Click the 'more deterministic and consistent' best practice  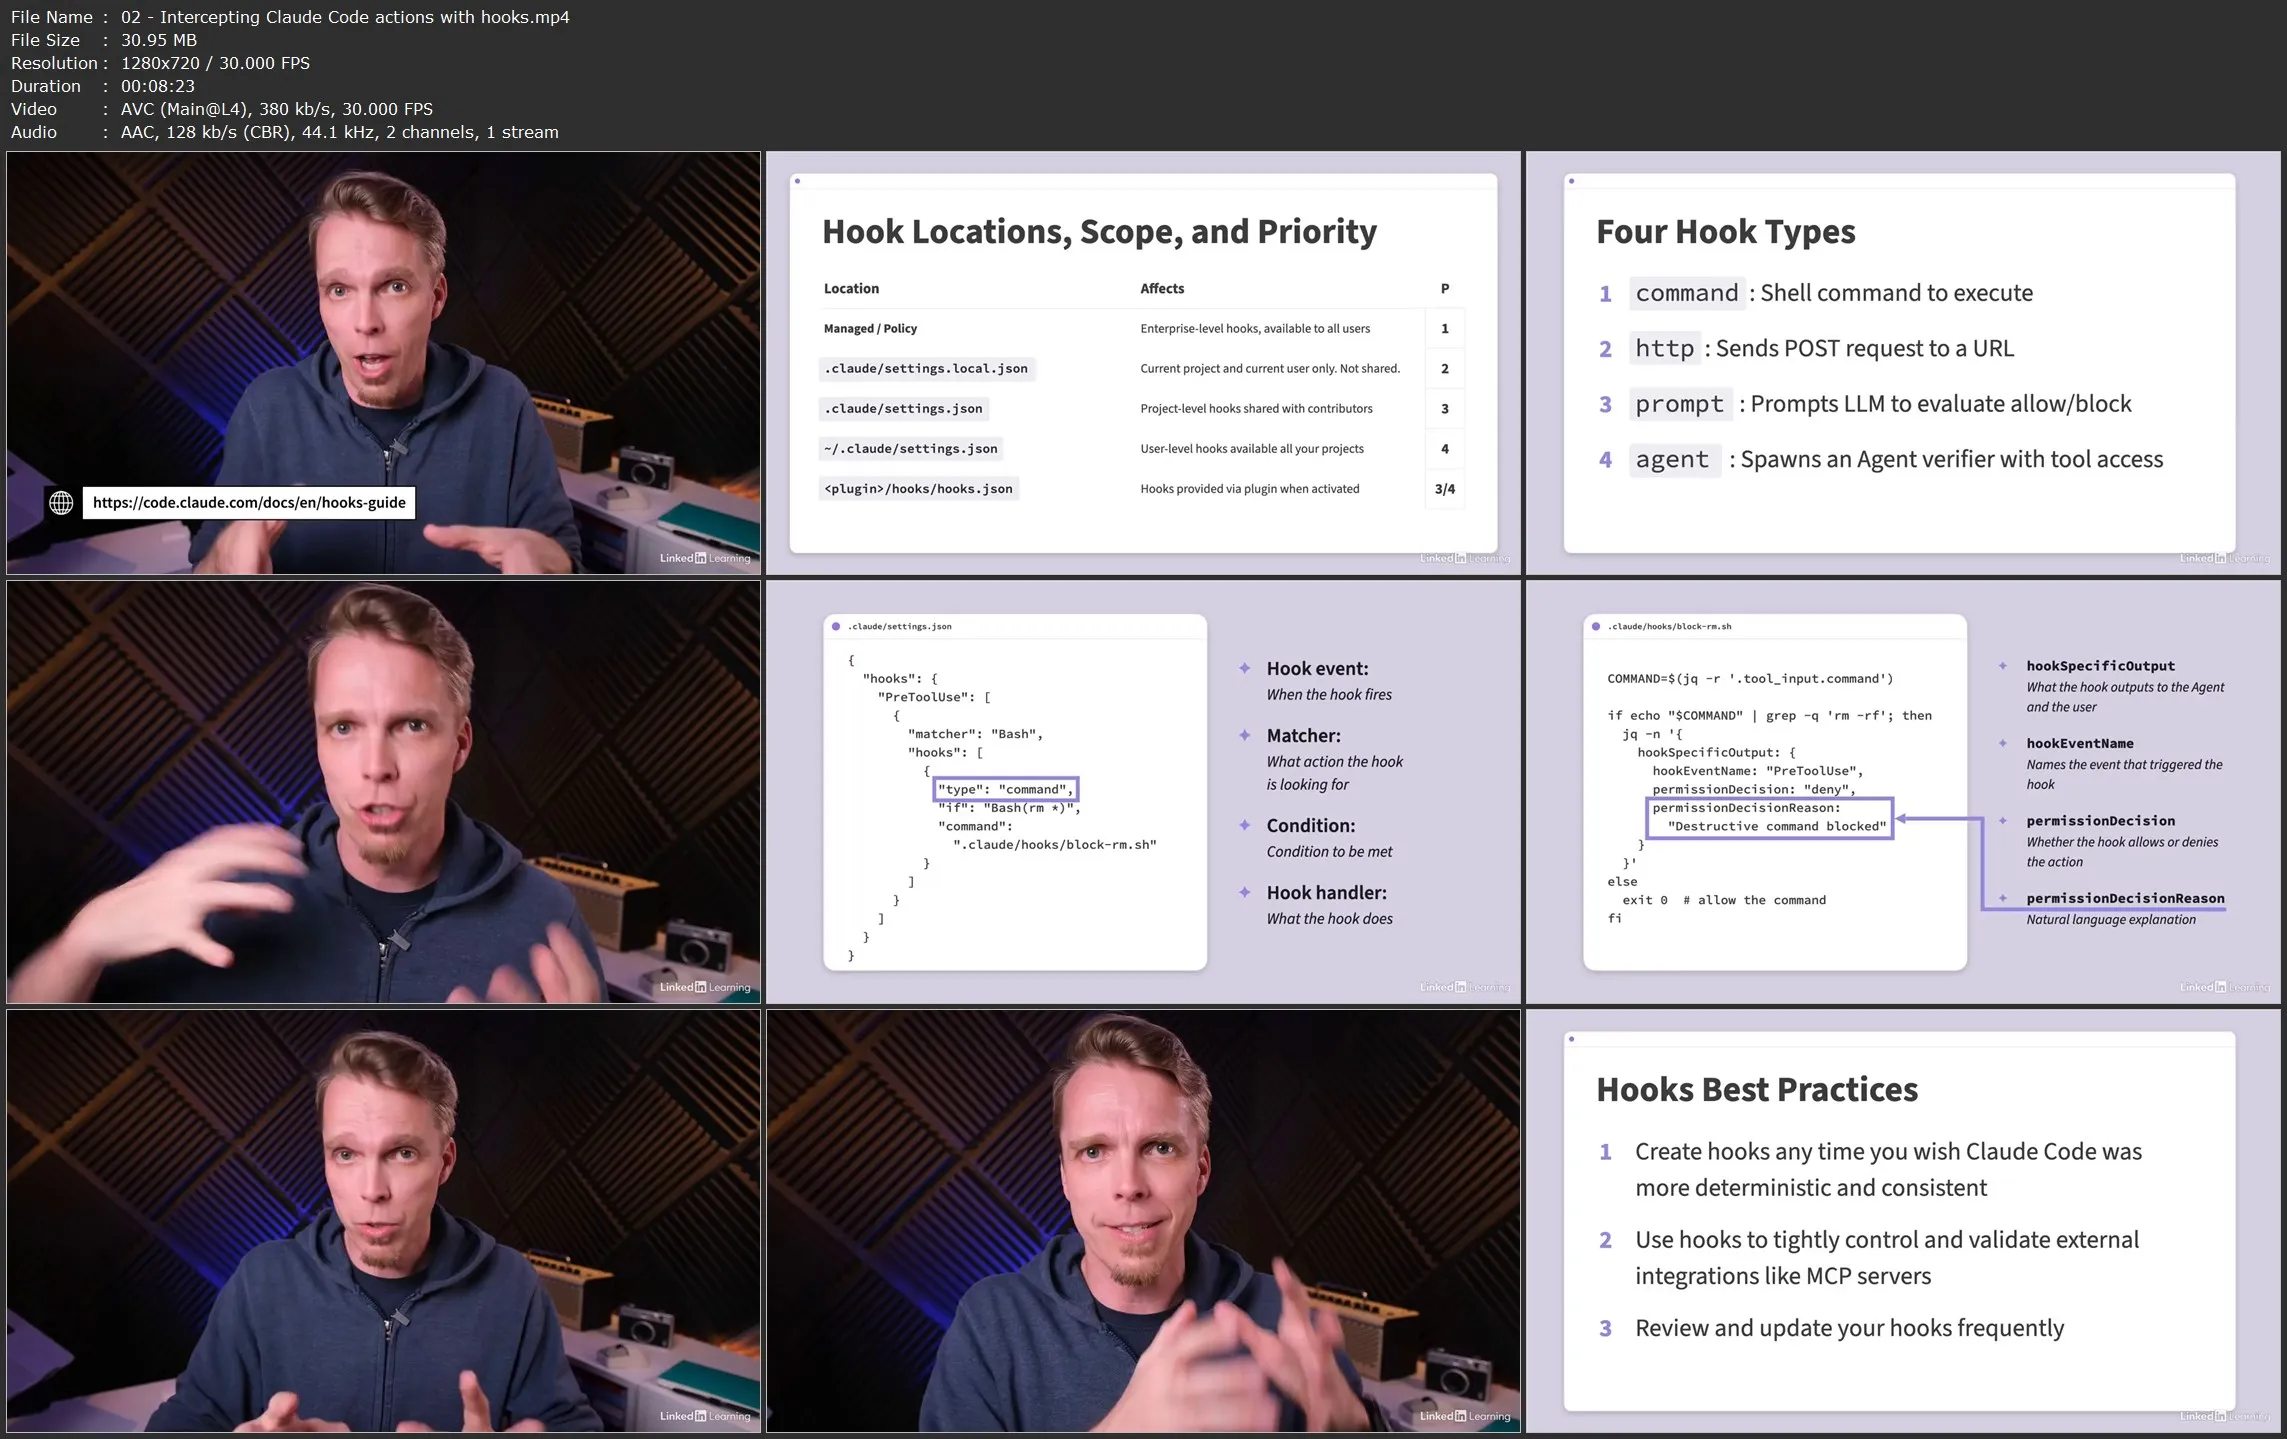[1889, 1170]
